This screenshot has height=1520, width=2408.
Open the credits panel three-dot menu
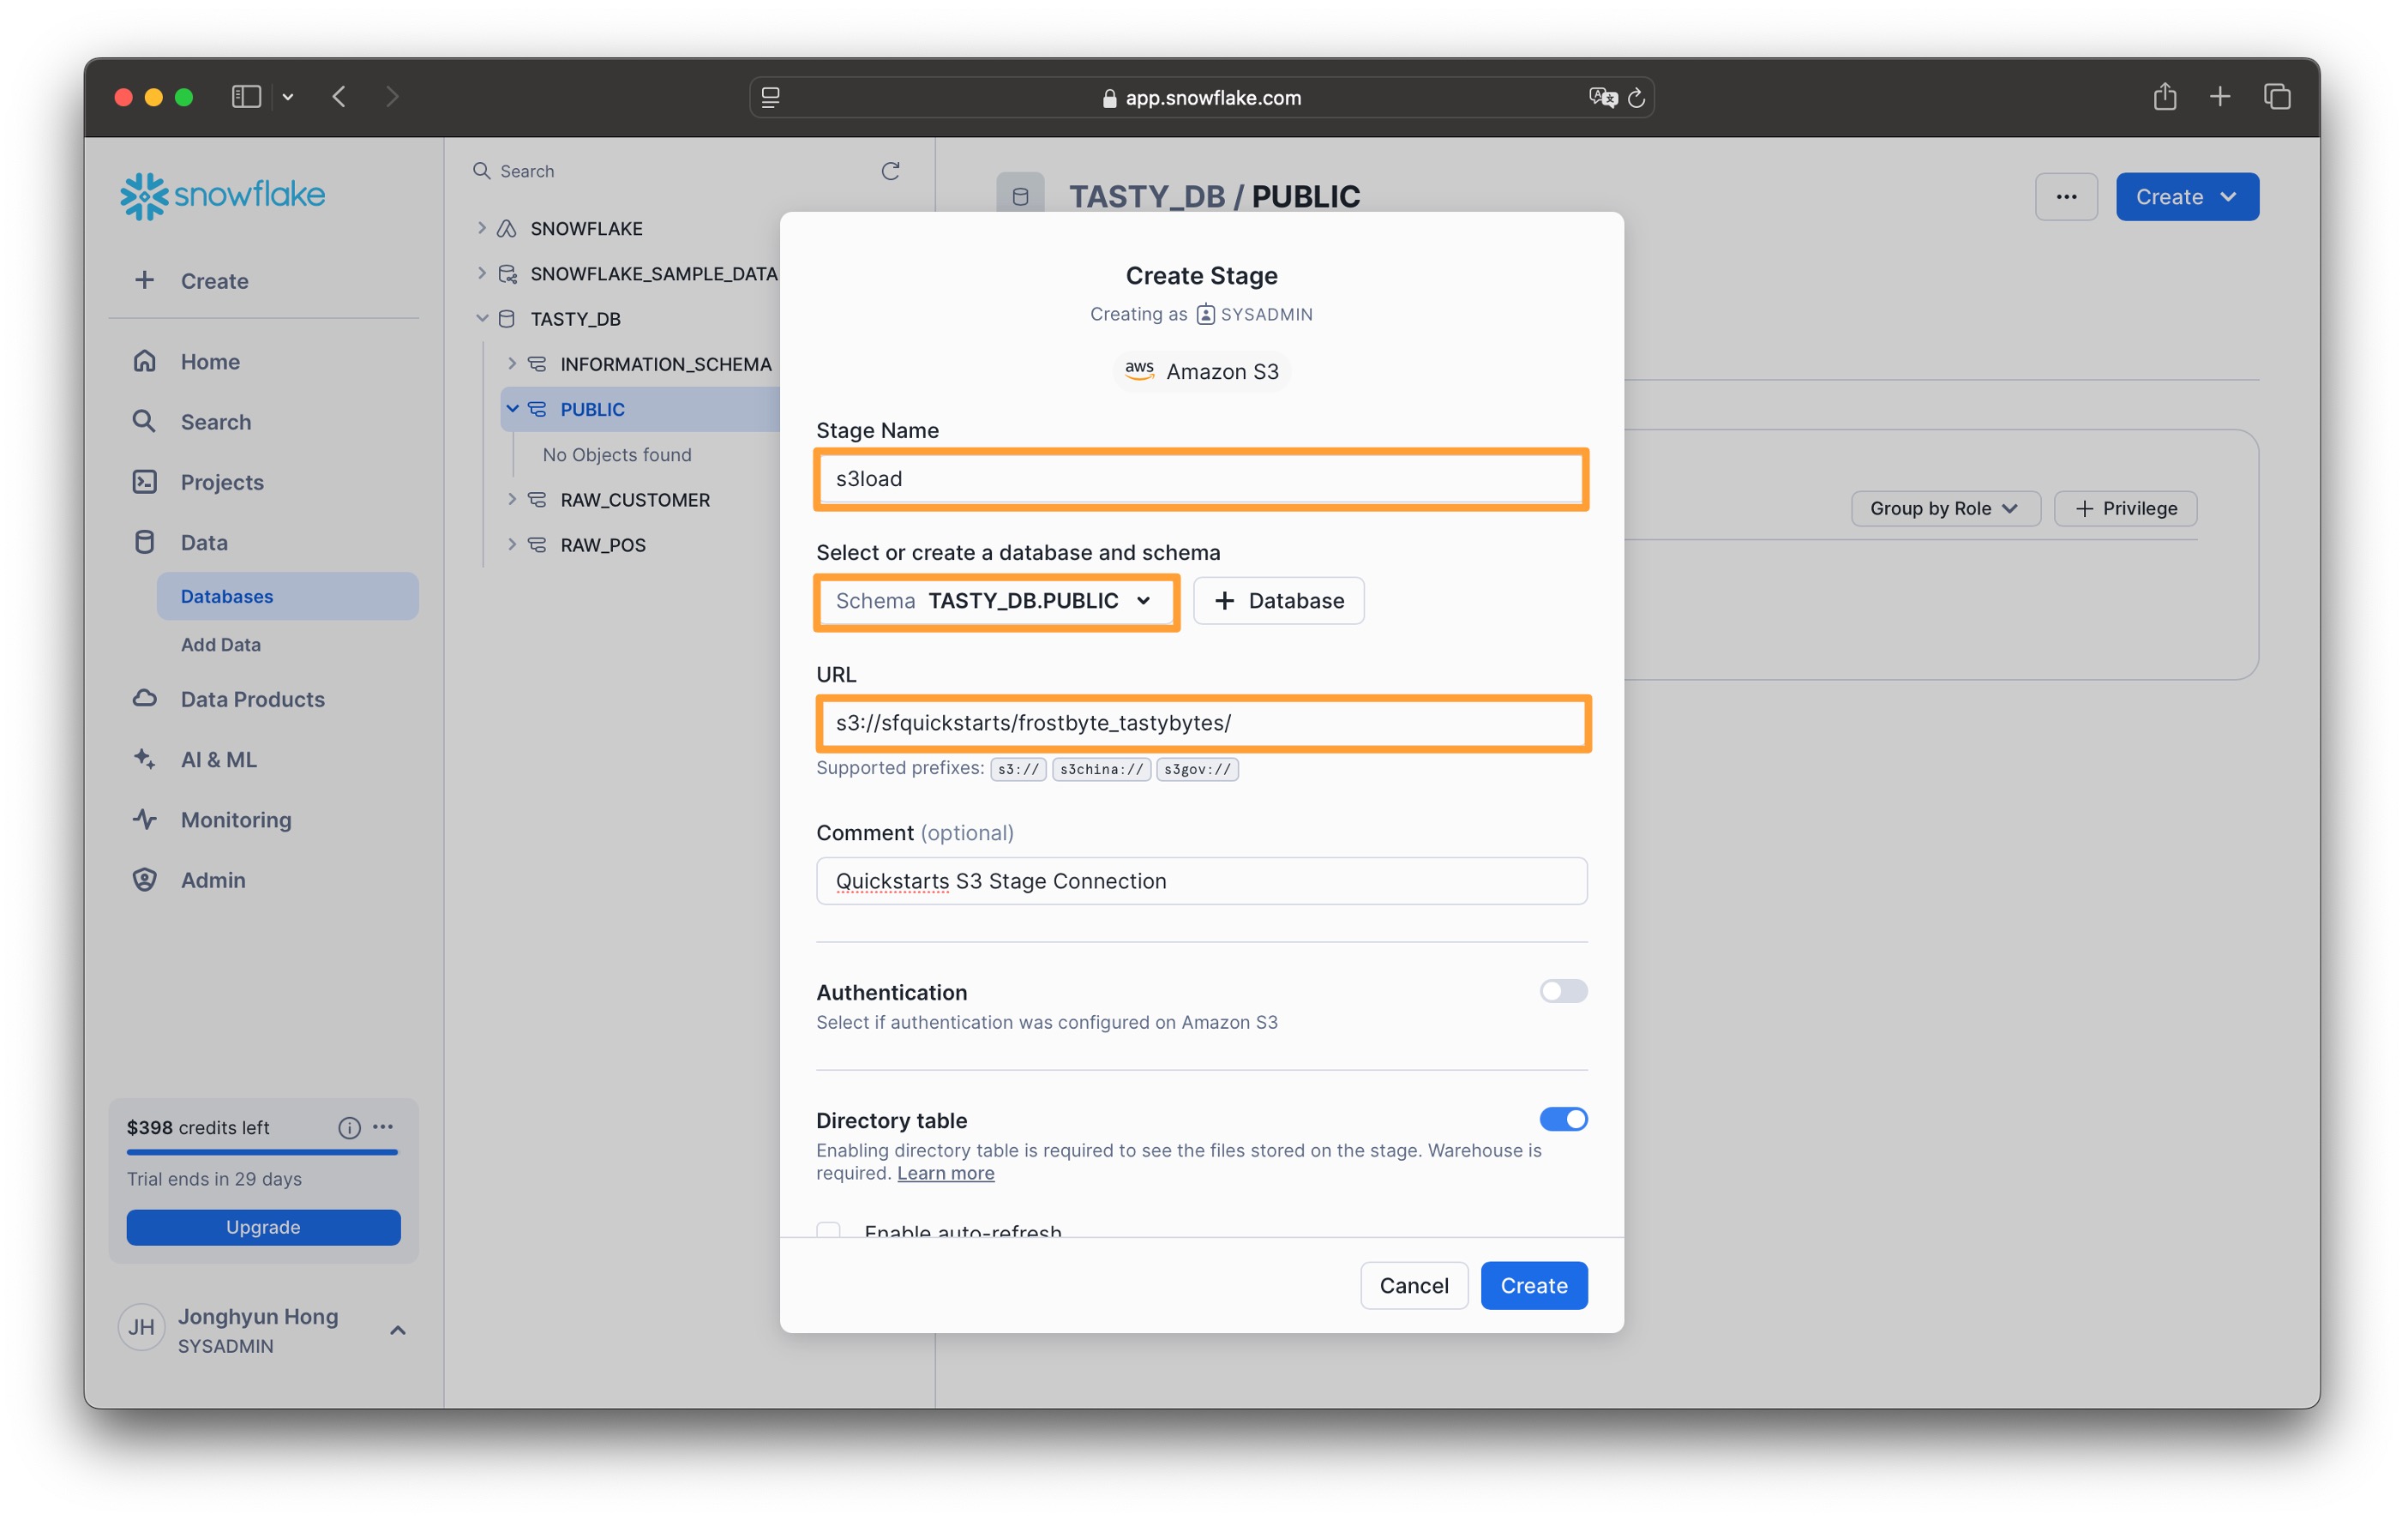(383, 1126)
